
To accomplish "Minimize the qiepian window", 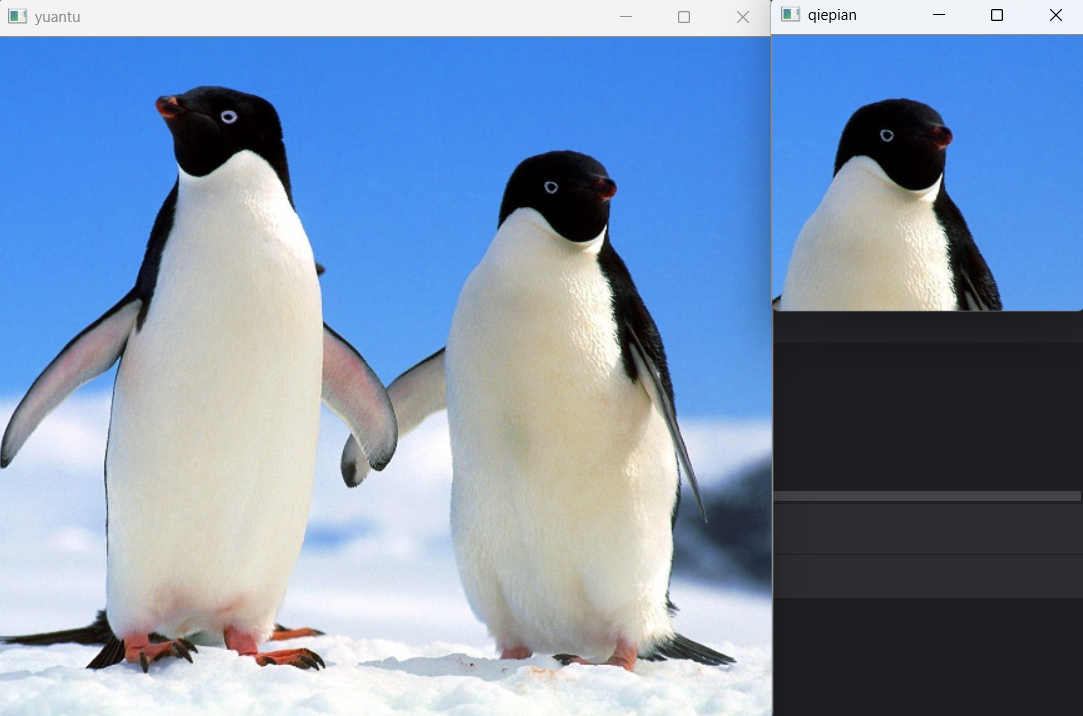I will click(939, 14).
